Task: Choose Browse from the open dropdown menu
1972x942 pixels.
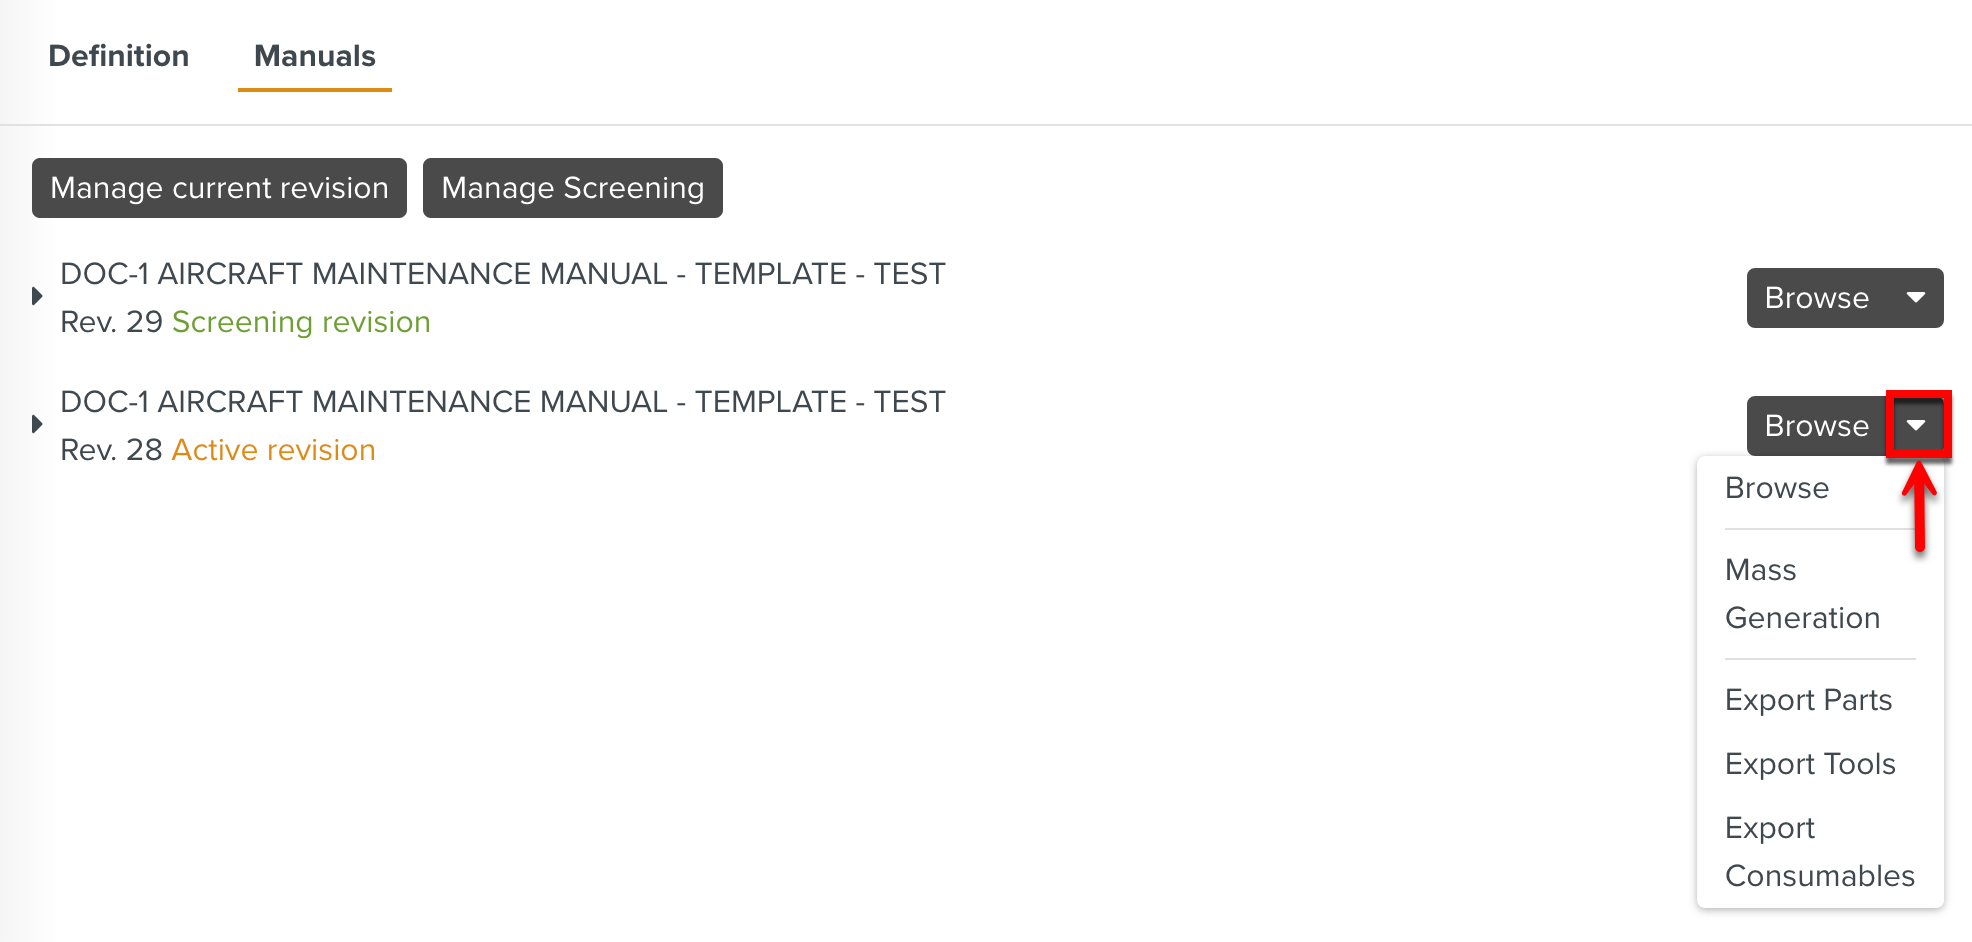Action: [x=1776, y=488]
